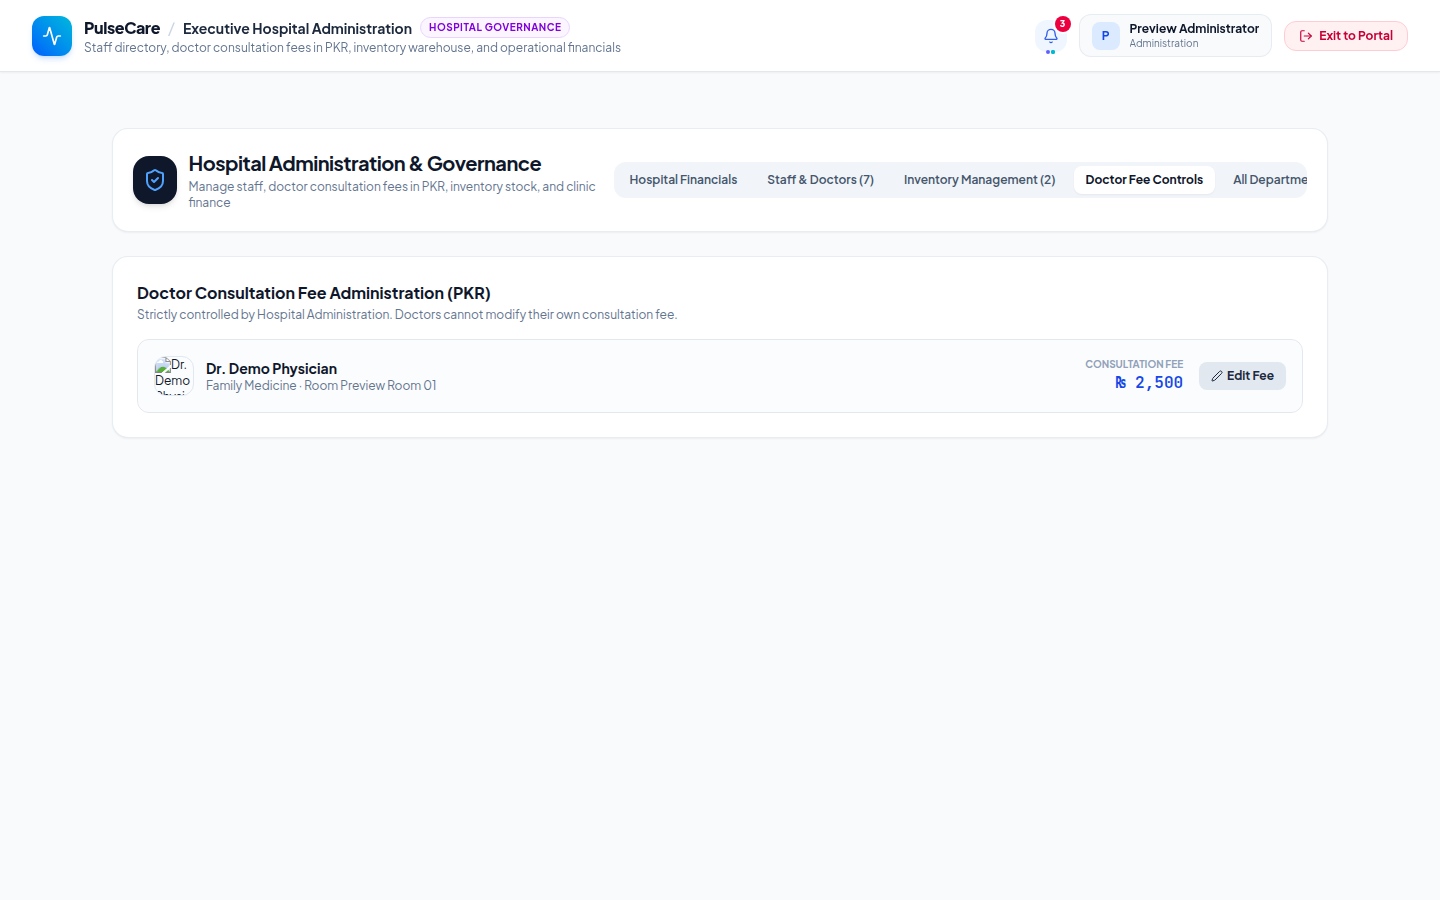
Task: Open the Preview Administrator profile
Action: (x=1175, y=36)
